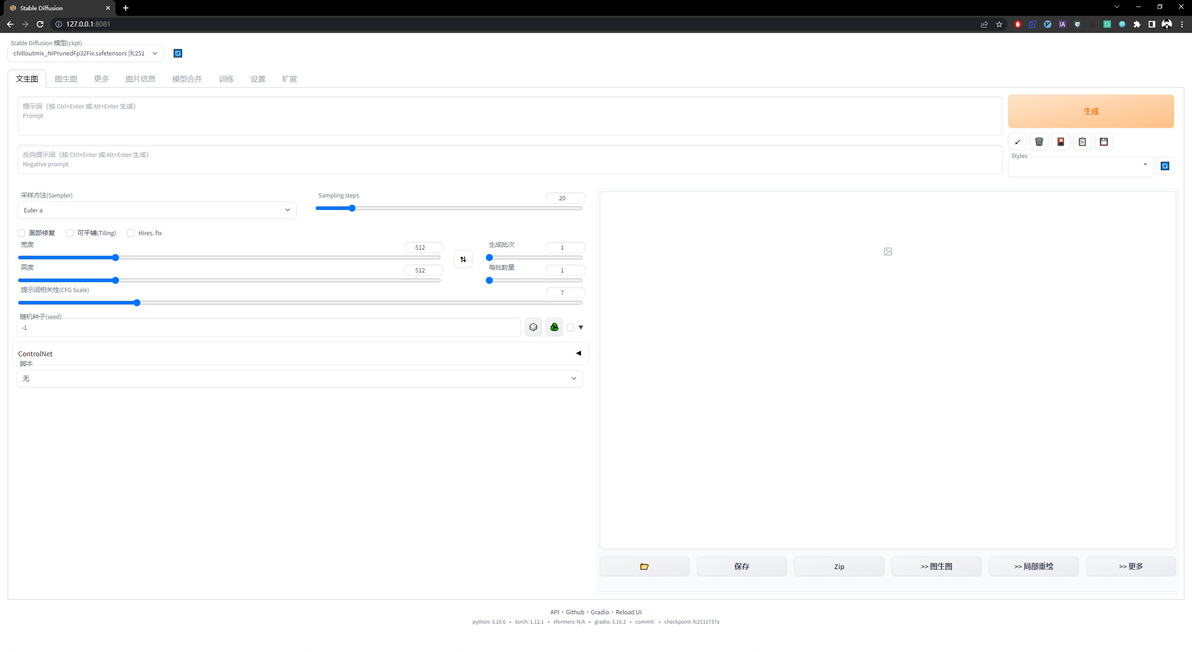Open the tab search chevron in title bar
1192x652 pixels.
click(x=1117, y=7)
